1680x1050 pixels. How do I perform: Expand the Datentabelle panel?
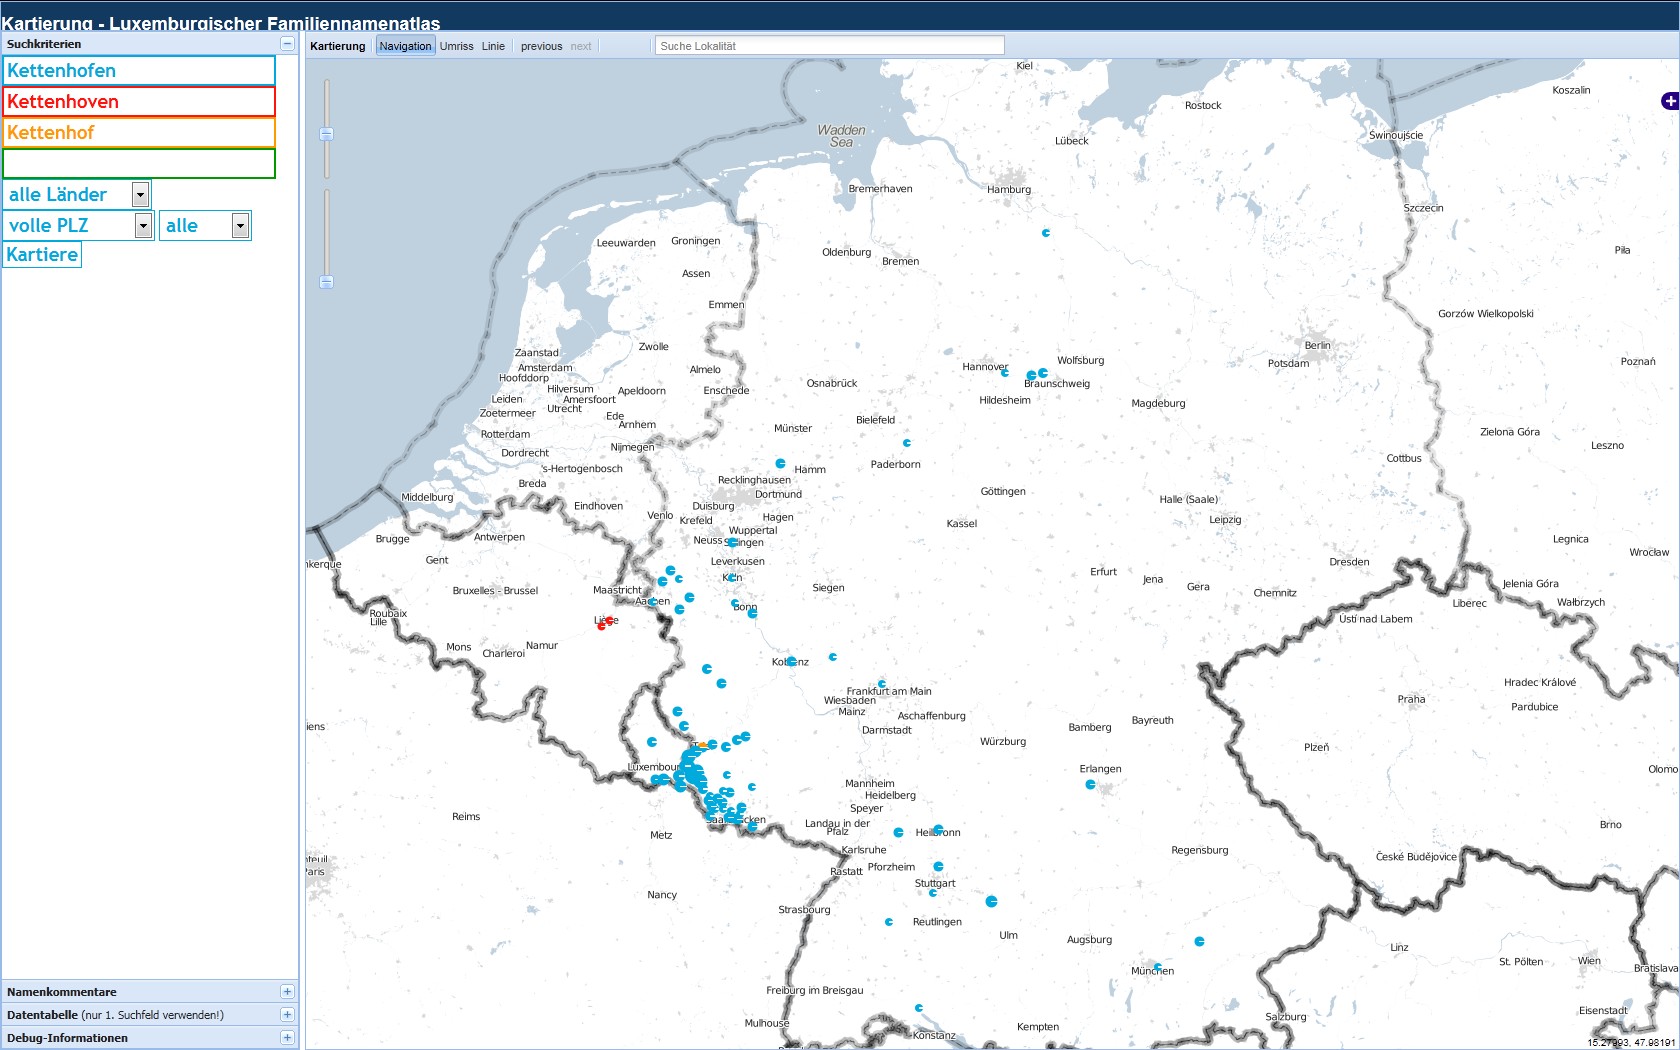point(287,1015)
